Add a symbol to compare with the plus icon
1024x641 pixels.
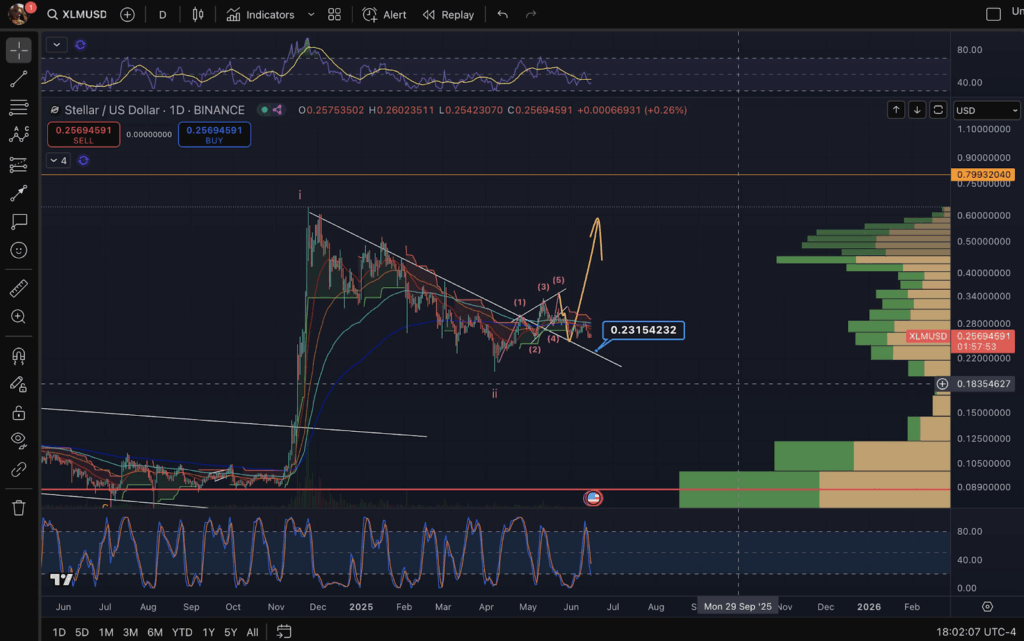pos(127,14)
